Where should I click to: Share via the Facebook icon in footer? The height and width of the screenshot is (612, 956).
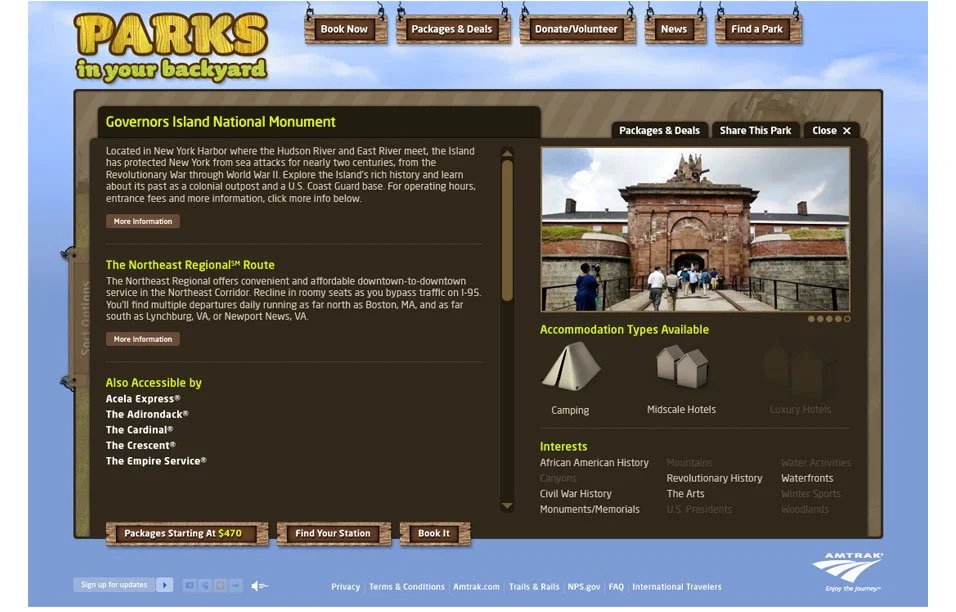190,586
